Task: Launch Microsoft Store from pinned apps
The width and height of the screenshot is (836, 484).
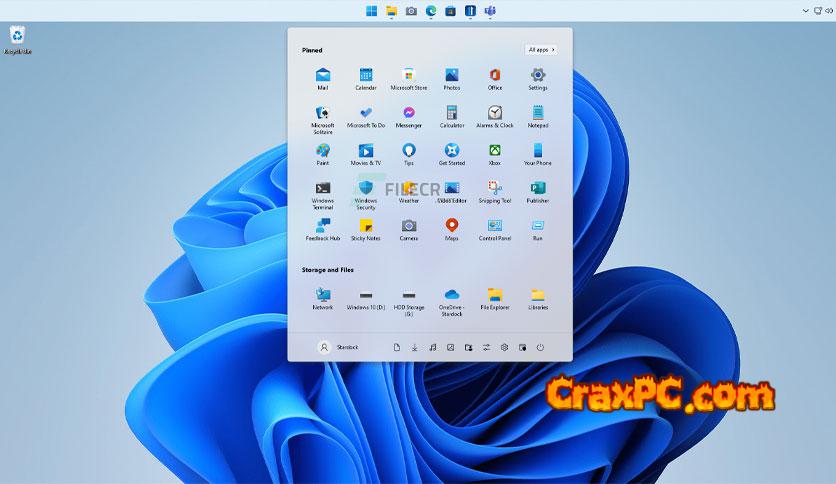Action: point(408,76)
